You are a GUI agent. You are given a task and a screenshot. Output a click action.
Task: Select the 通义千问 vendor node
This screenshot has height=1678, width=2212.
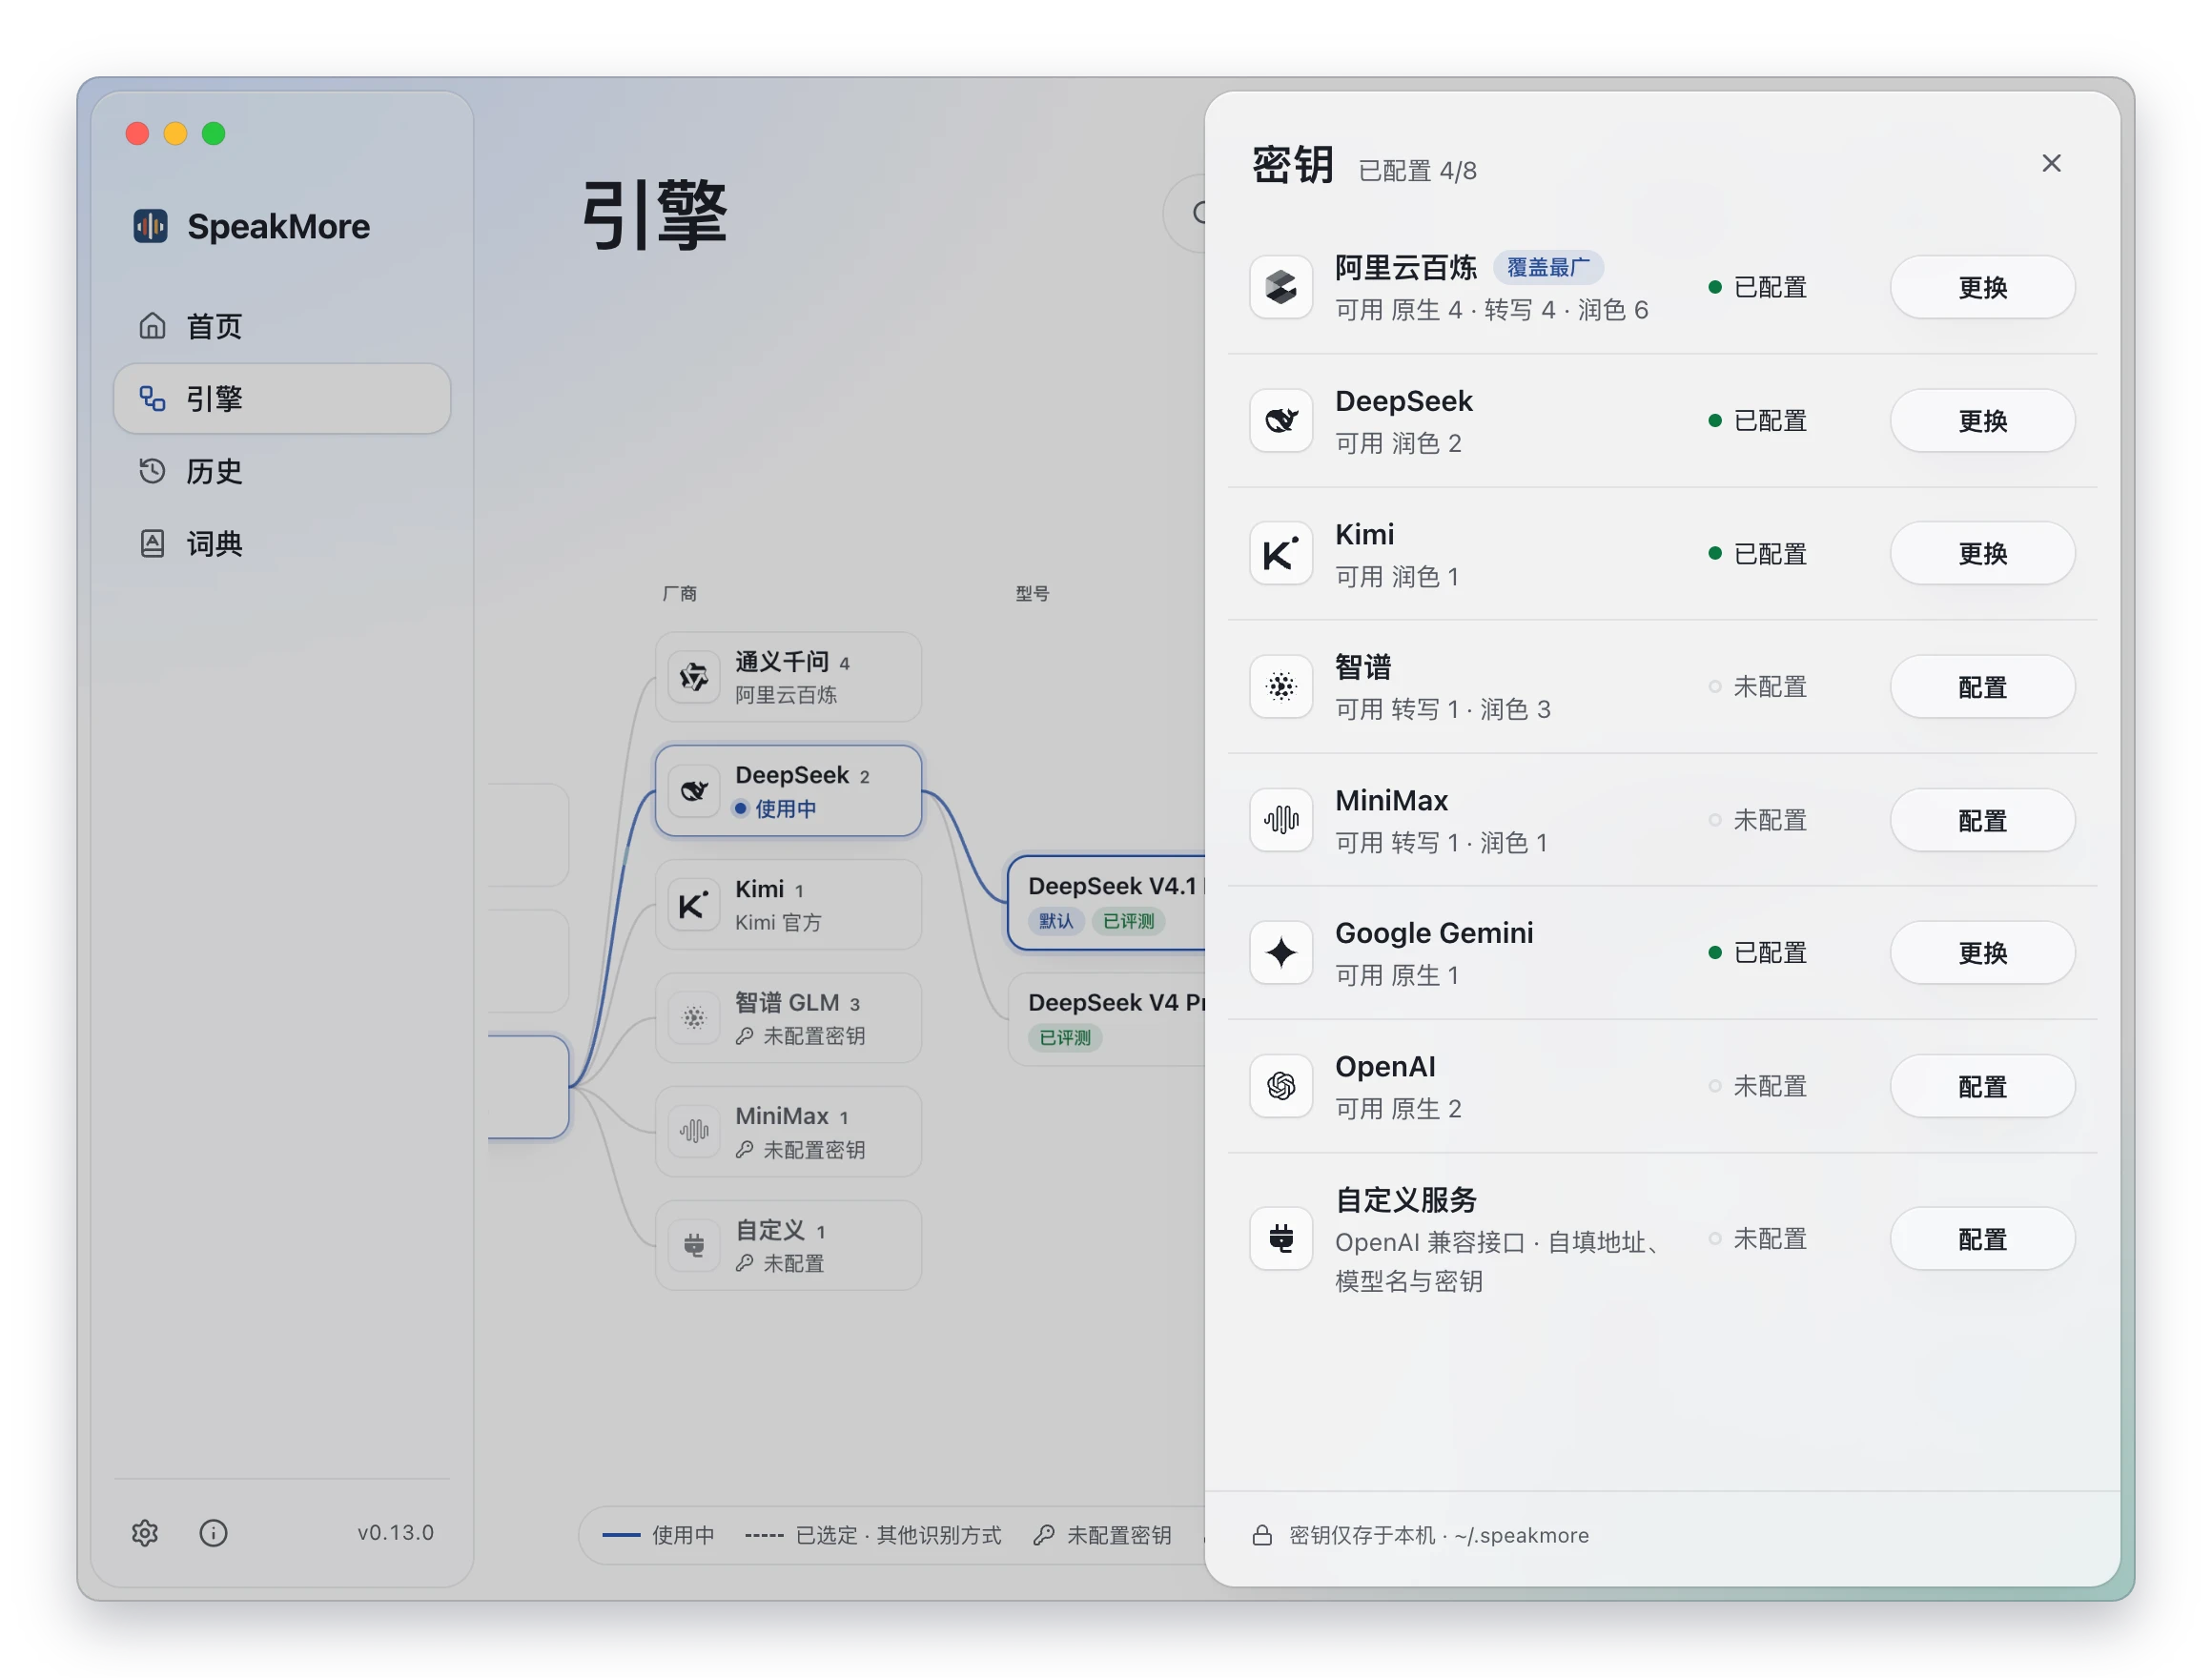click(x=788, y=677)
